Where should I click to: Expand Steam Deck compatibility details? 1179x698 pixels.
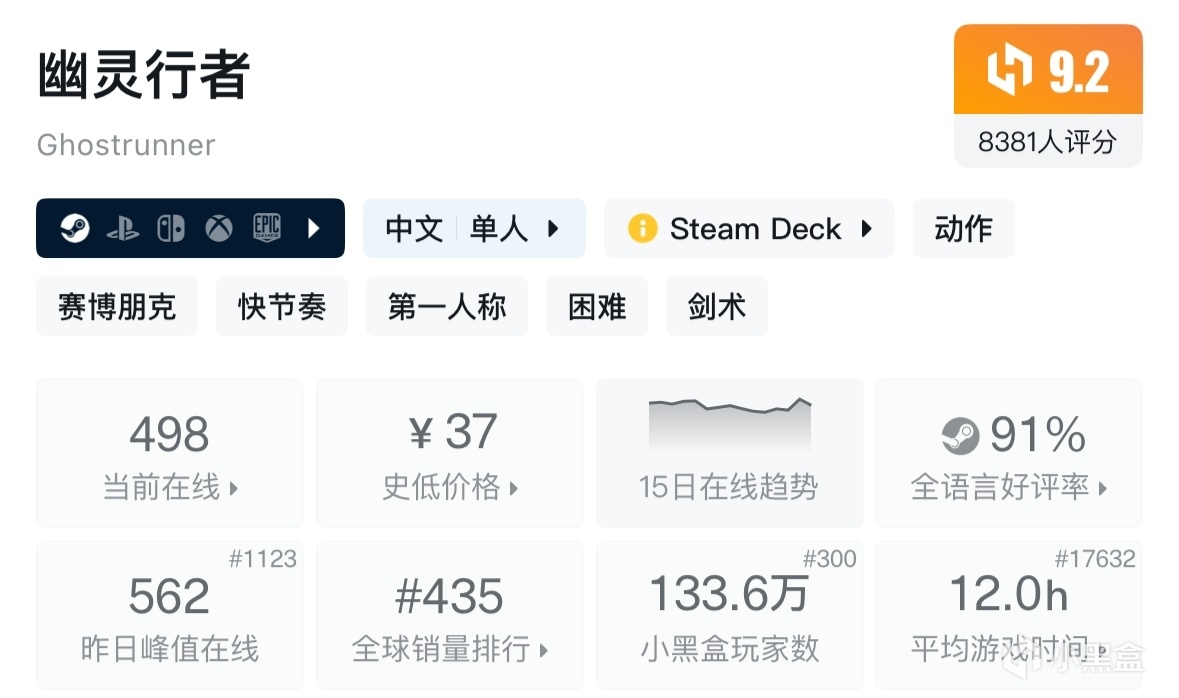867,229
